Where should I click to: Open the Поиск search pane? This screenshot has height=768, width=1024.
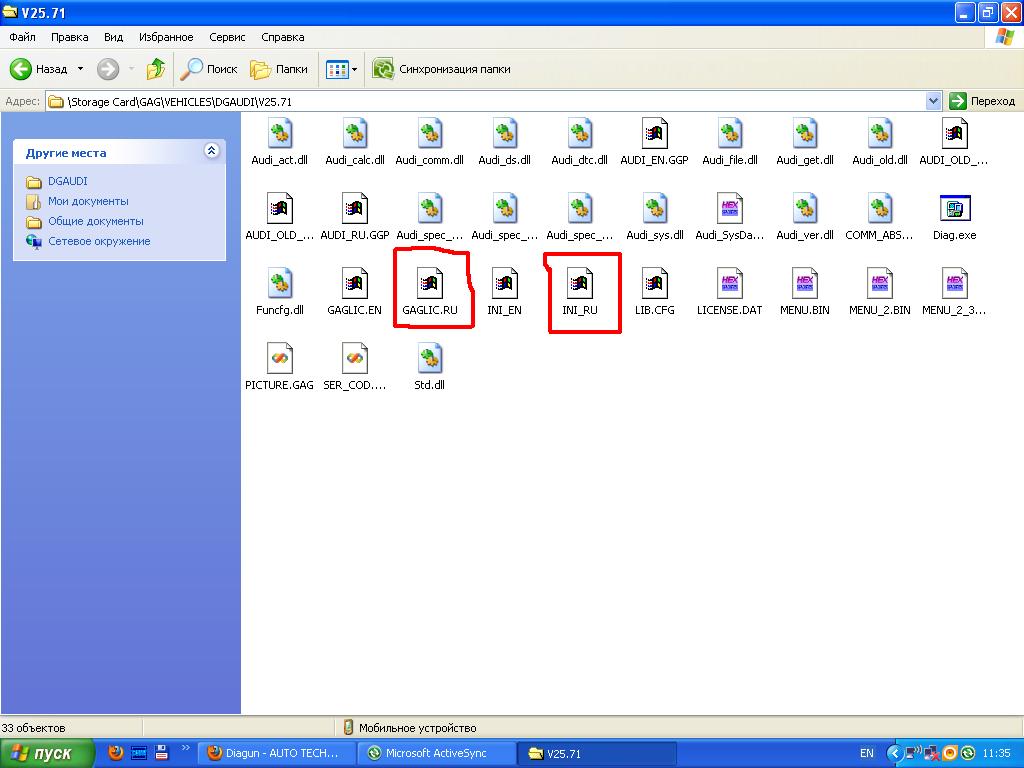(x=209, y=69)
